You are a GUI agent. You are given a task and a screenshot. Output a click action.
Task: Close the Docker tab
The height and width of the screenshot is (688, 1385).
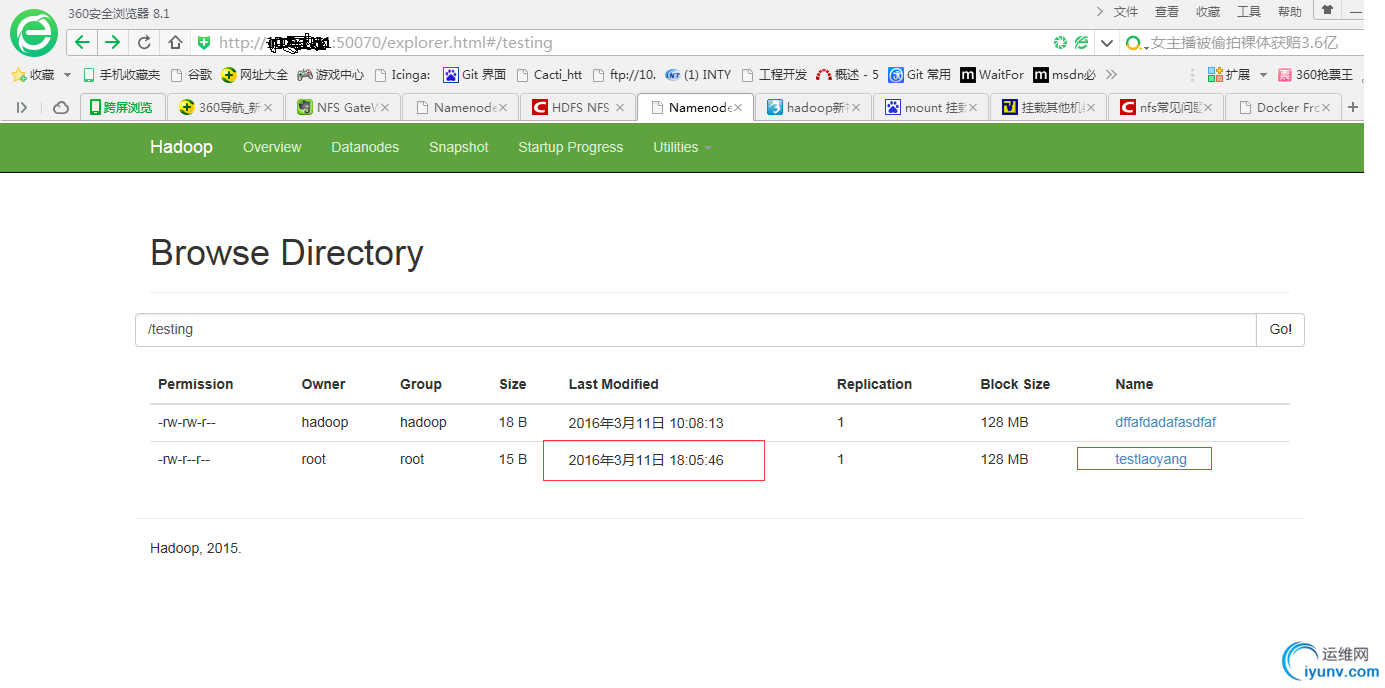click(x=1326, y=108)
